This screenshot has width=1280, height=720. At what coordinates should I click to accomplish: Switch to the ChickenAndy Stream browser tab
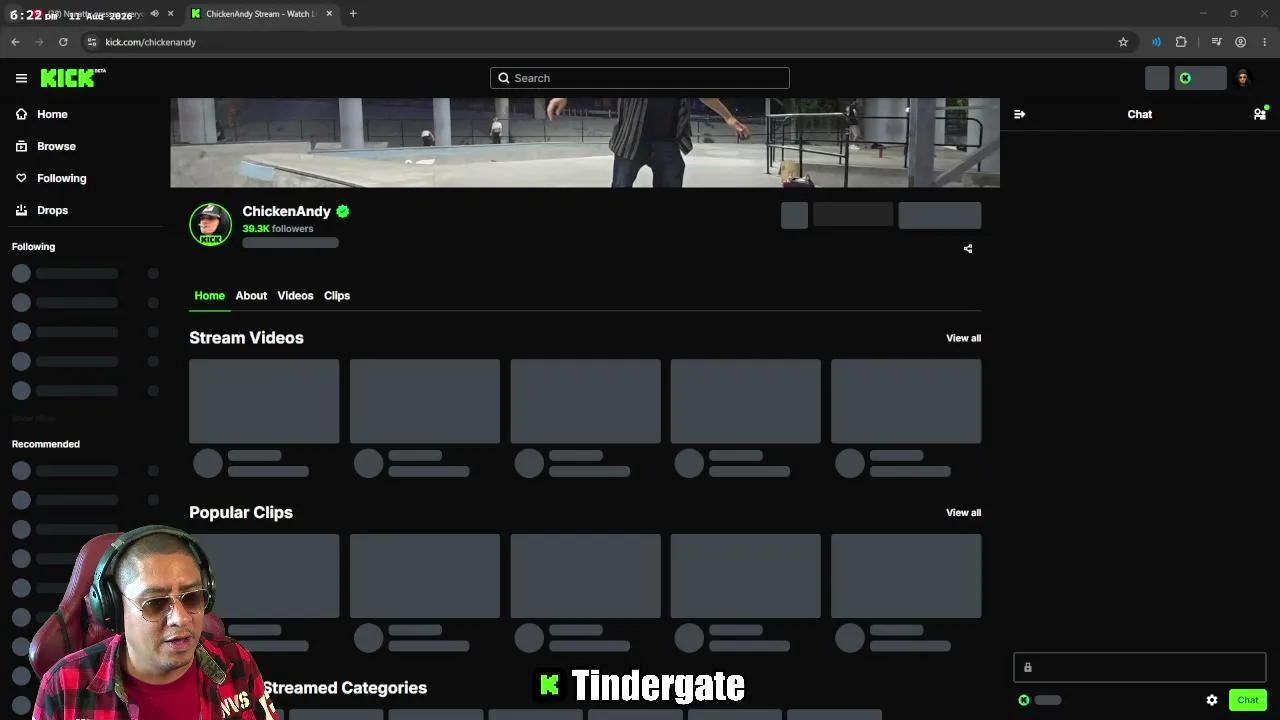coord(262,14)
